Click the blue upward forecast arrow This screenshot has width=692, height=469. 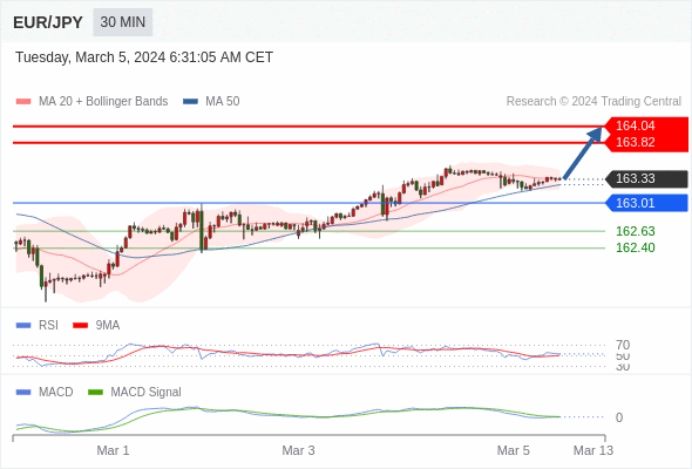coord(583,153)
